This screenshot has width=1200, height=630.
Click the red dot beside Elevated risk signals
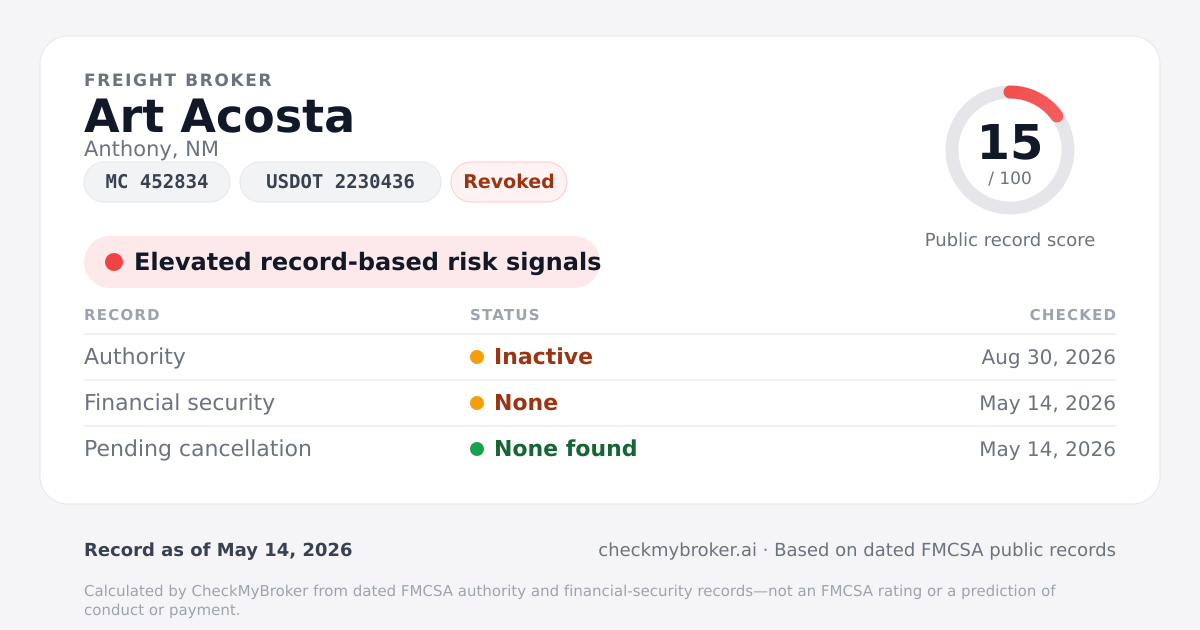coord(114,262)
